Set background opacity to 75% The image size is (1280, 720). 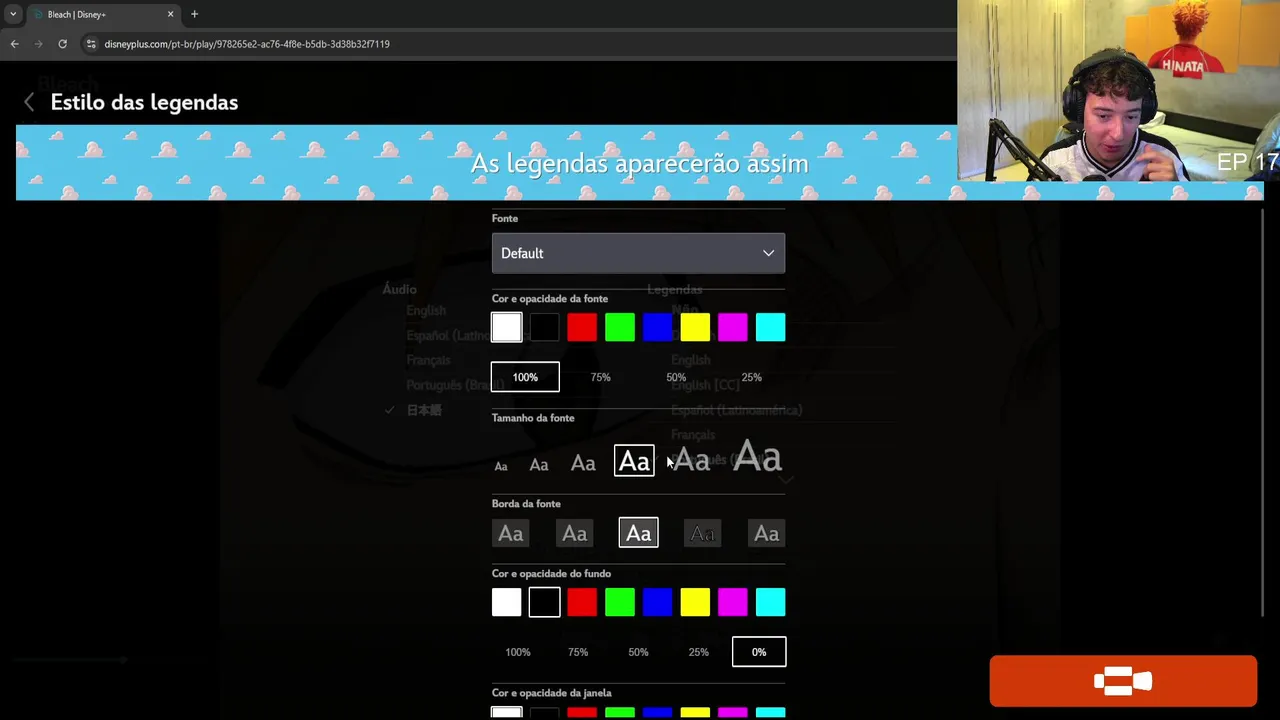coord(578,652)
